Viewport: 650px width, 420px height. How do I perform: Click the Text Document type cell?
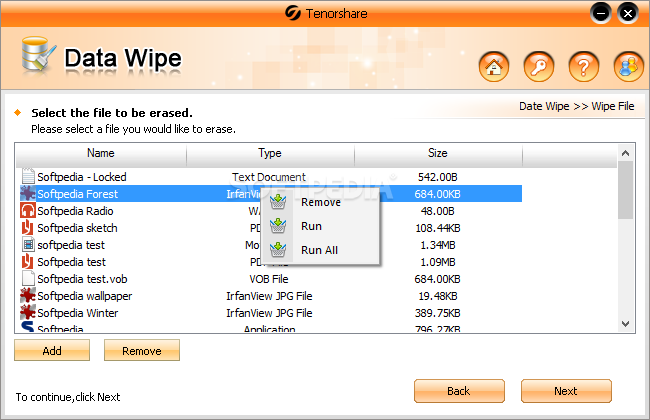pyautogui.click(x=269, y=177)
